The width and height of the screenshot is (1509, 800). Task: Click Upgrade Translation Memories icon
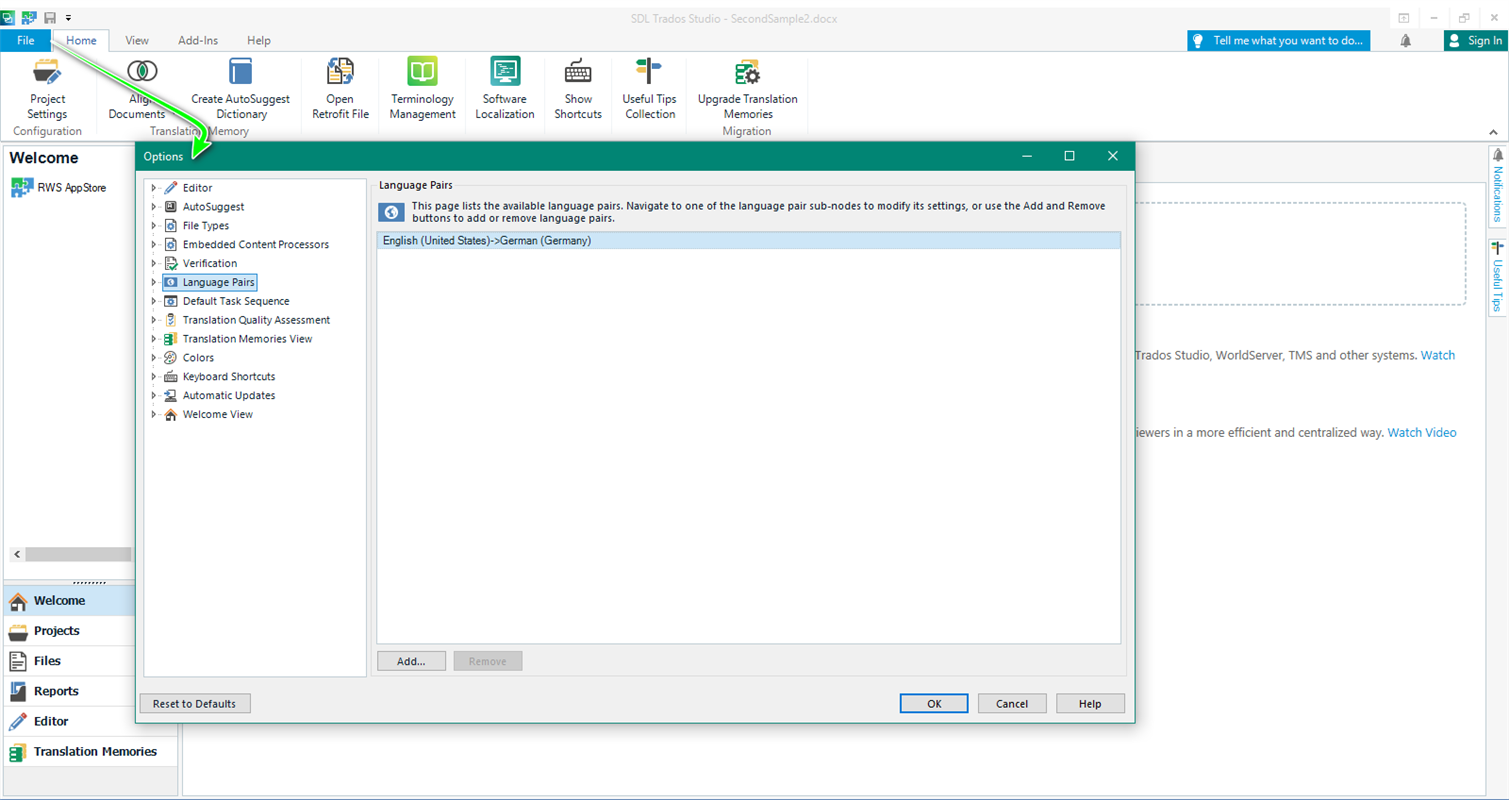747,73
